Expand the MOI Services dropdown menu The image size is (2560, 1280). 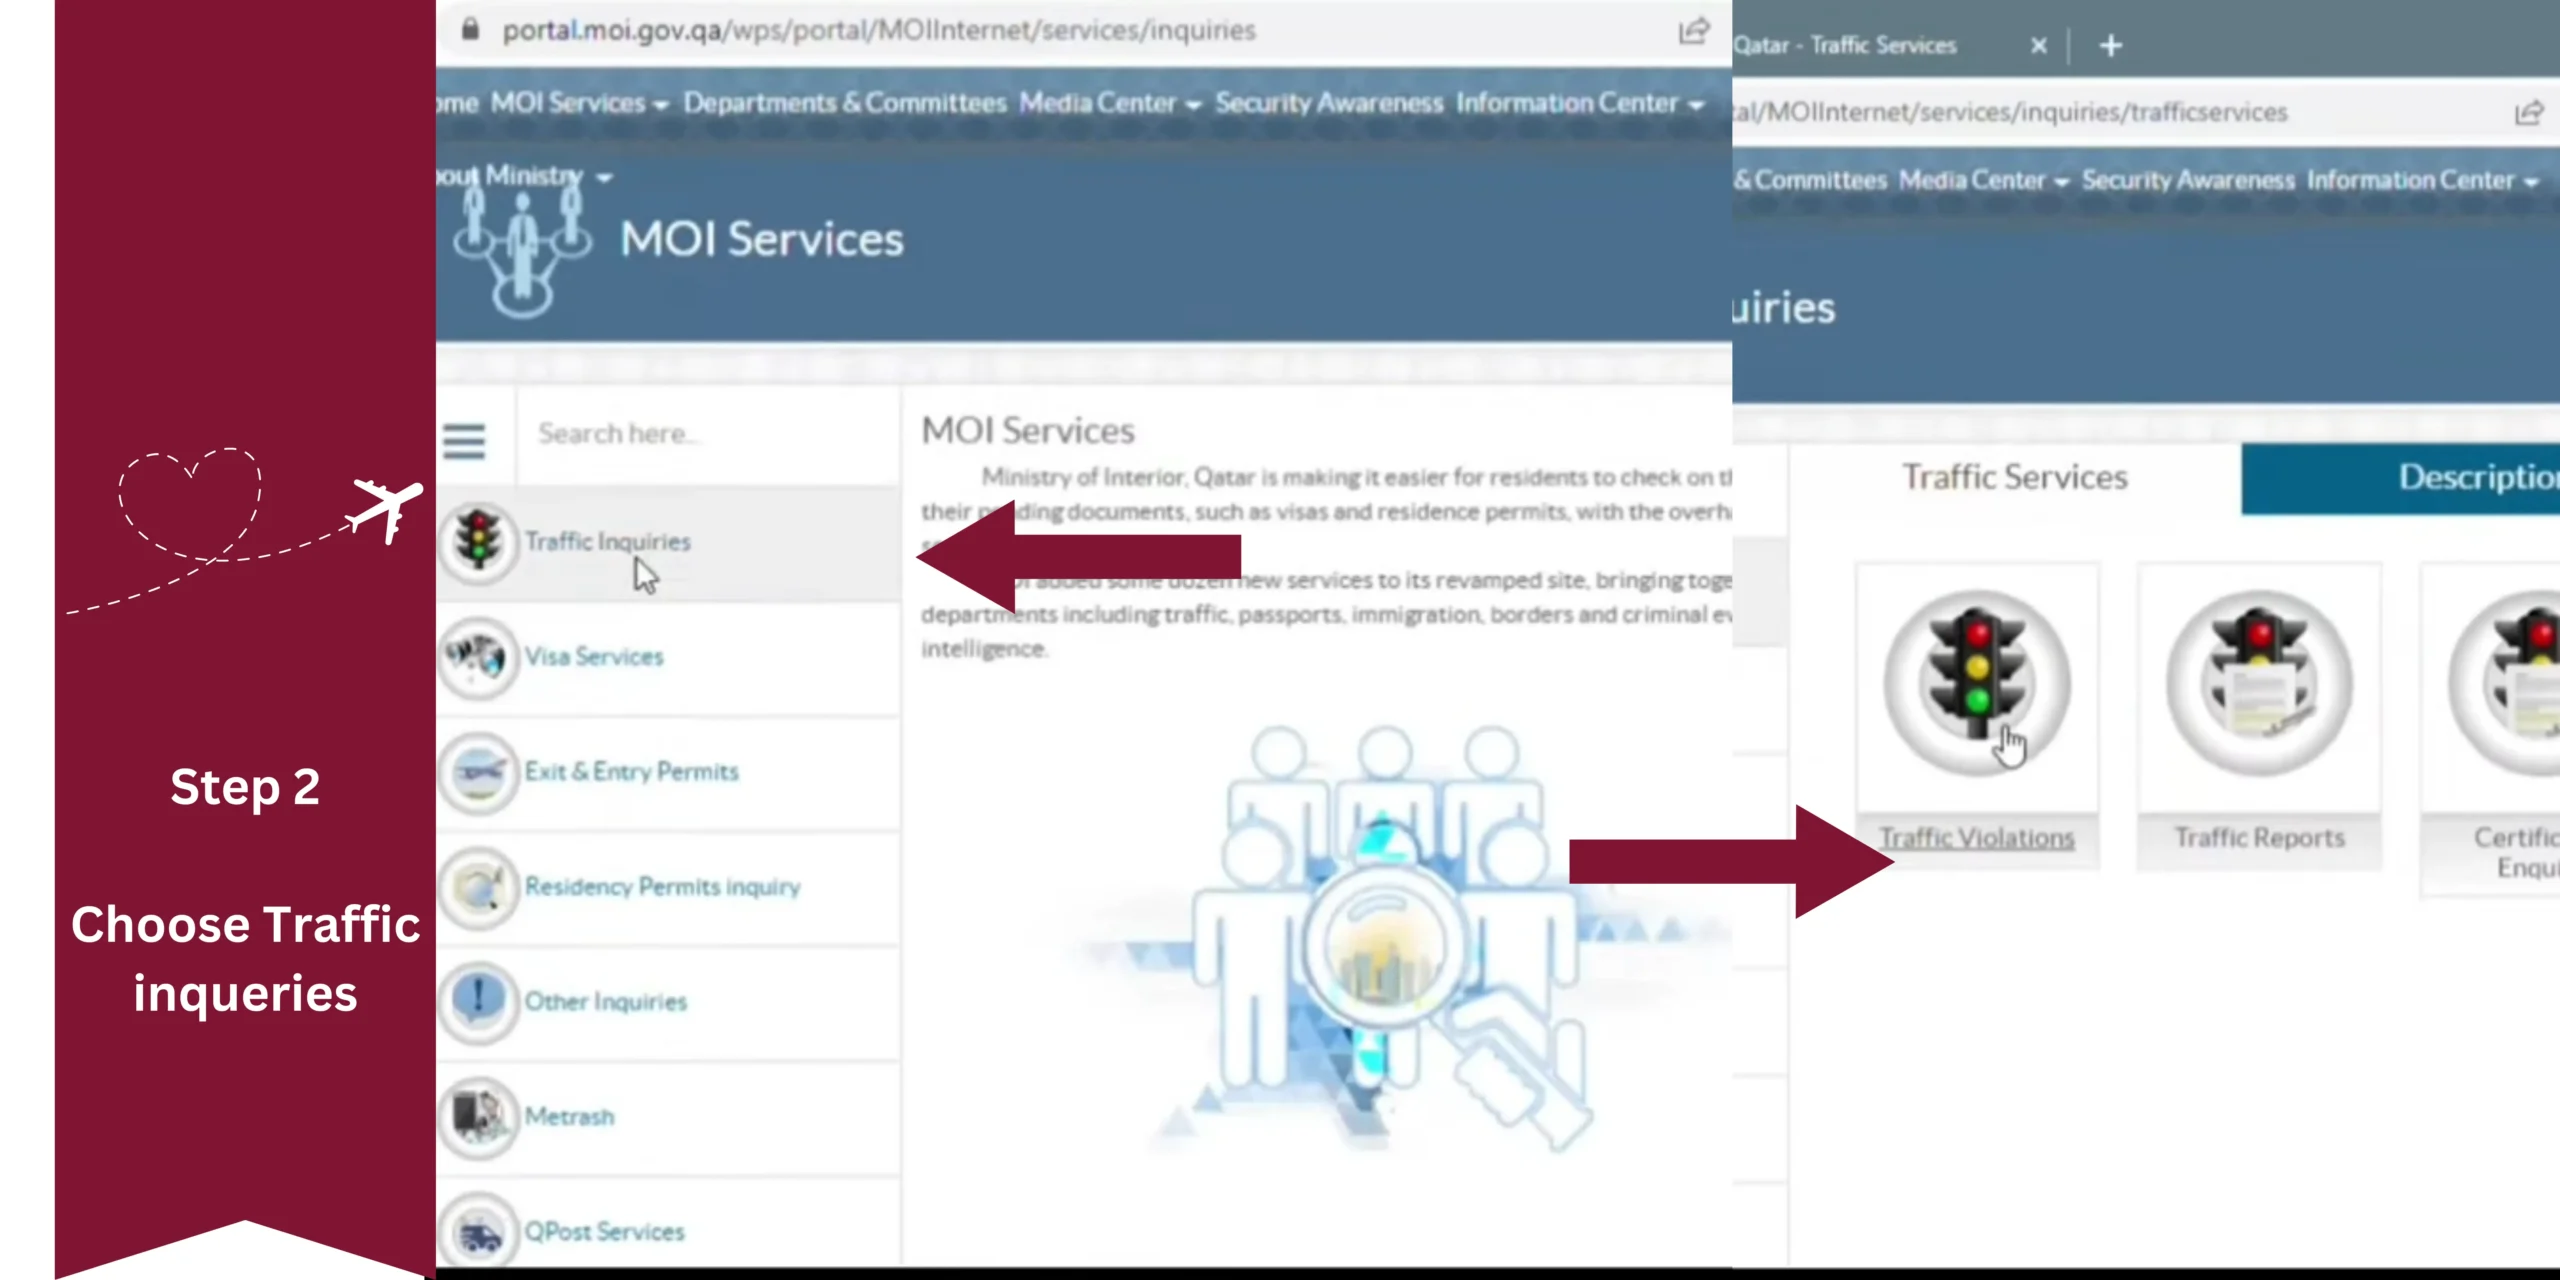click(578, 104)
